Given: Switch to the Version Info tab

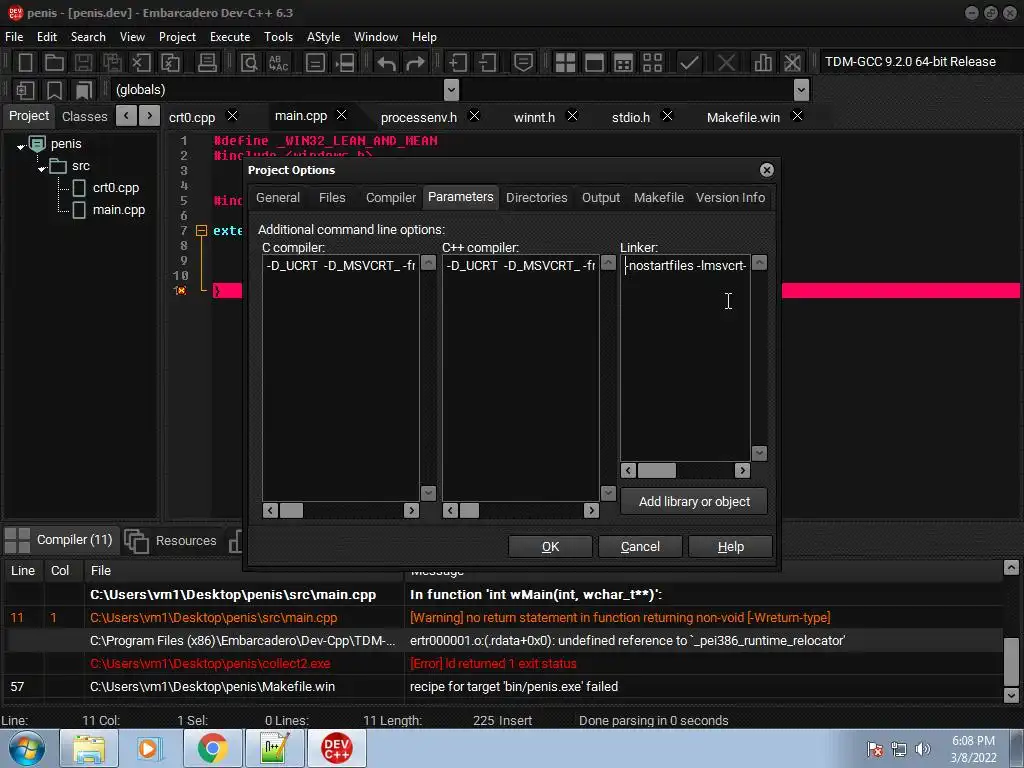Looking at the screenshot, I should [x=730, y=197].
